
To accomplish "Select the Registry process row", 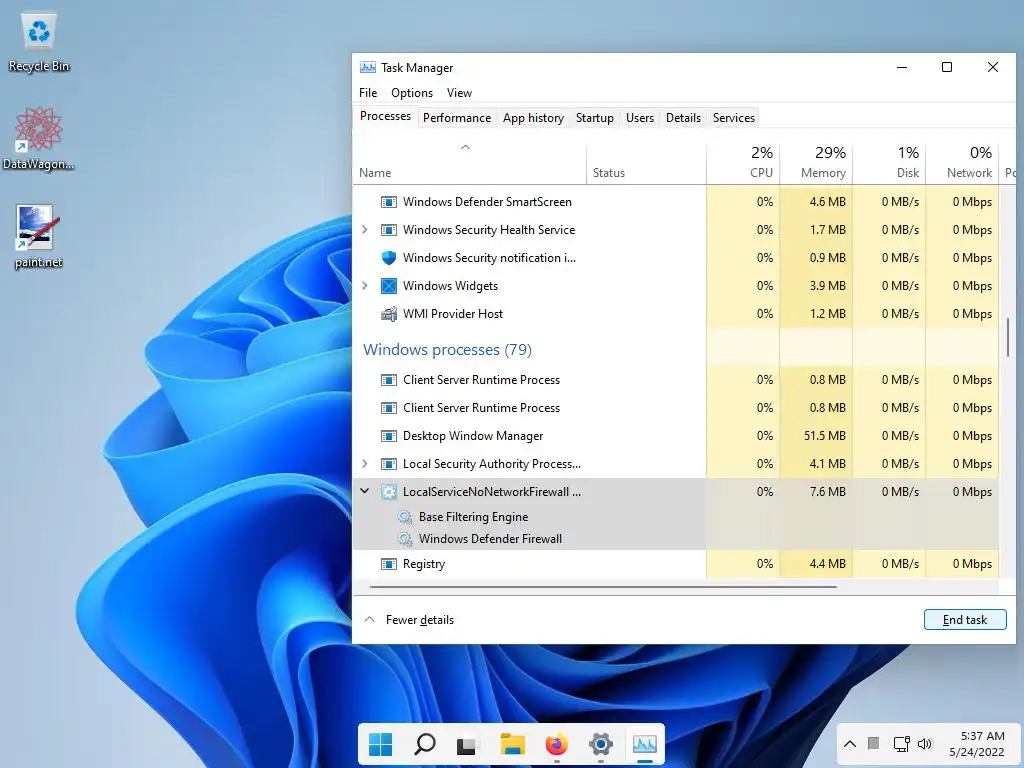I will pyautogui.click(x=676, y=564).
